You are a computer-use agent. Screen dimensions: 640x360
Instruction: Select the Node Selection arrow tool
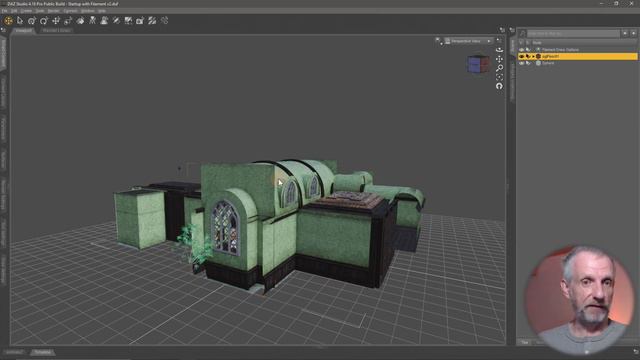point(20,20)
